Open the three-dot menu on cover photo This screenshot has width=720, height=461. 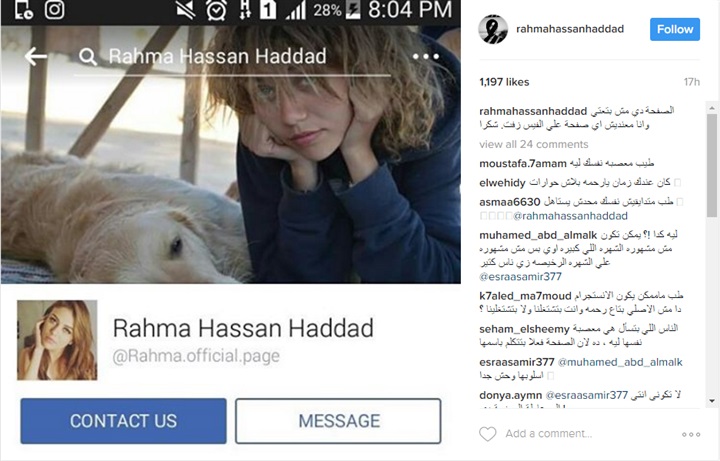pyautogui.click(x=426, y=56)
